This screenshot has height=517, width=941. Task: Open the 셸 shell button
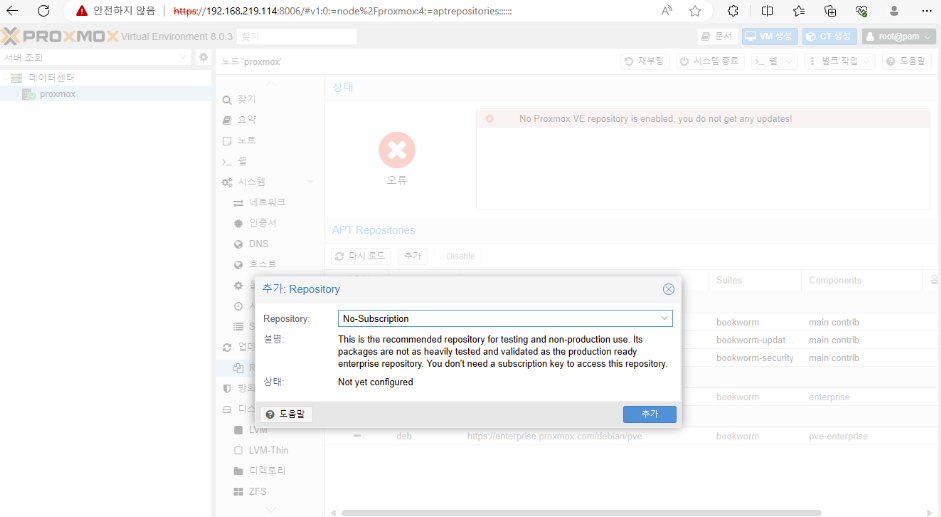pos(766,61)
